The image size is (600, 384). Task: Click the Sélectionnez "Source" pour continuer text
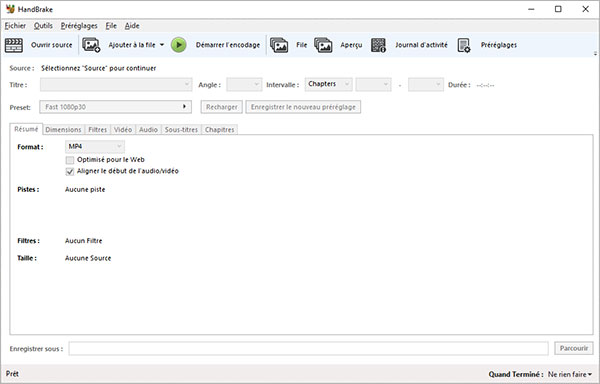99,68
